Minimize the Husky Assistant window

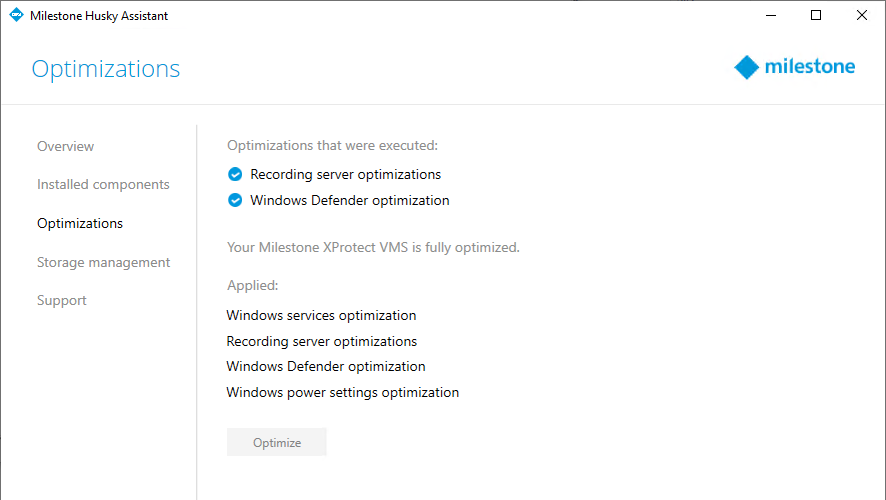[x=770, y=15]
